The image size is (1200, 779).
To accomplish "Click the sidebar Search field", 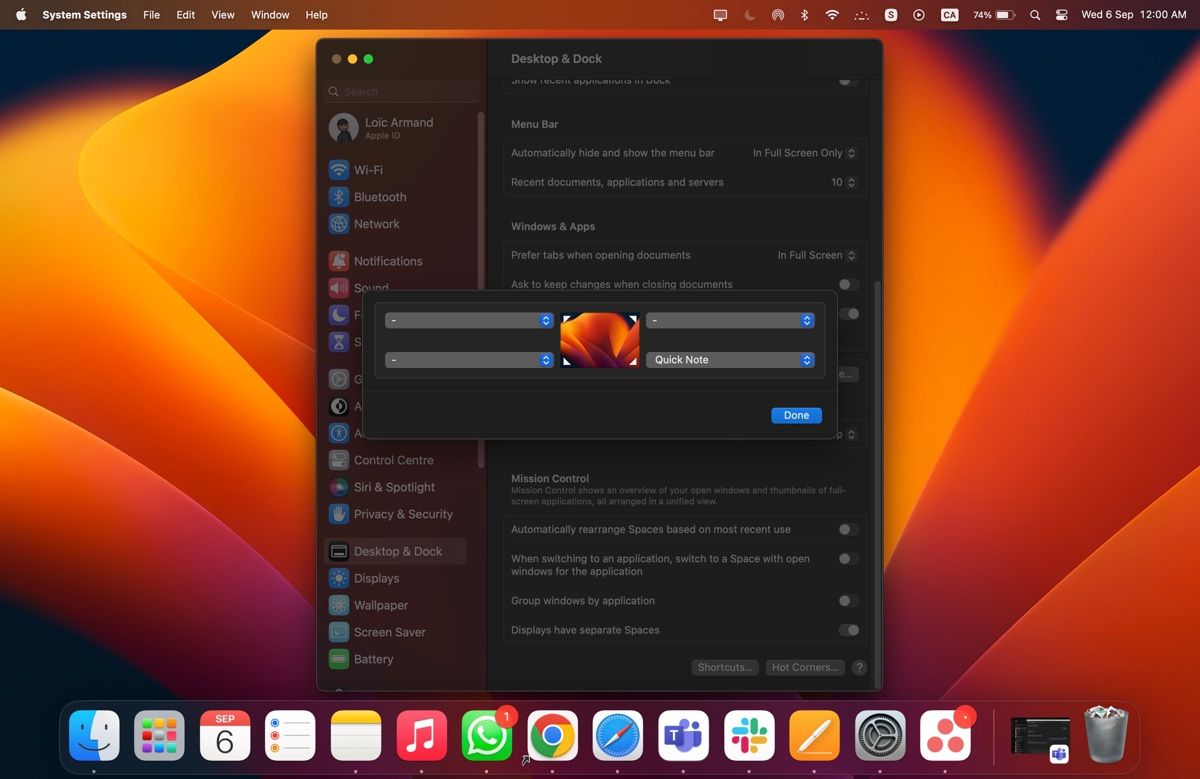I will 400,90.
